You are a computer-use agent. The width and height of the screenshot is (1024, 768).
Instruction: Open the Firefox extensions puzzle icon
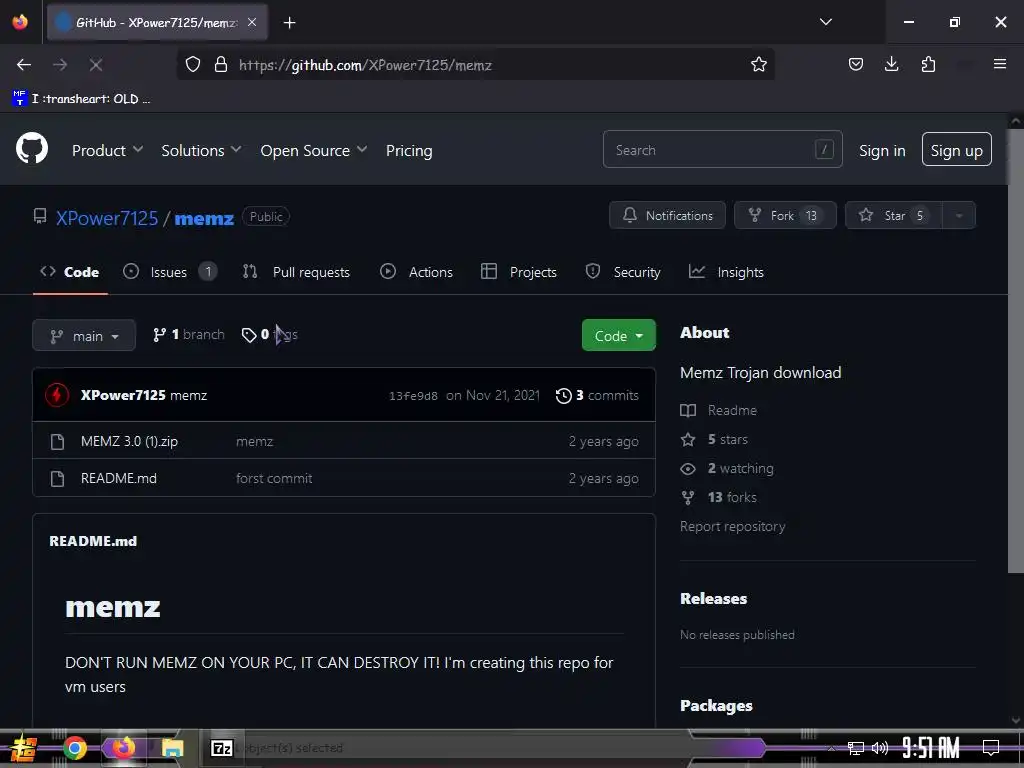pyautogui.click(x=928, y=64)
